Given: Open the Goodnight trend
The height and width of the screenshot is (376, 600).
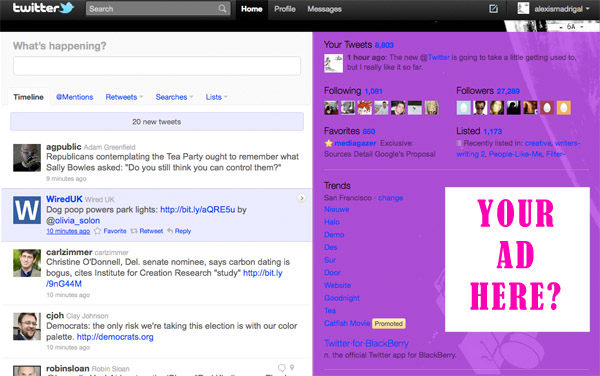Looking at the screenshot, I should coord(342,298).
